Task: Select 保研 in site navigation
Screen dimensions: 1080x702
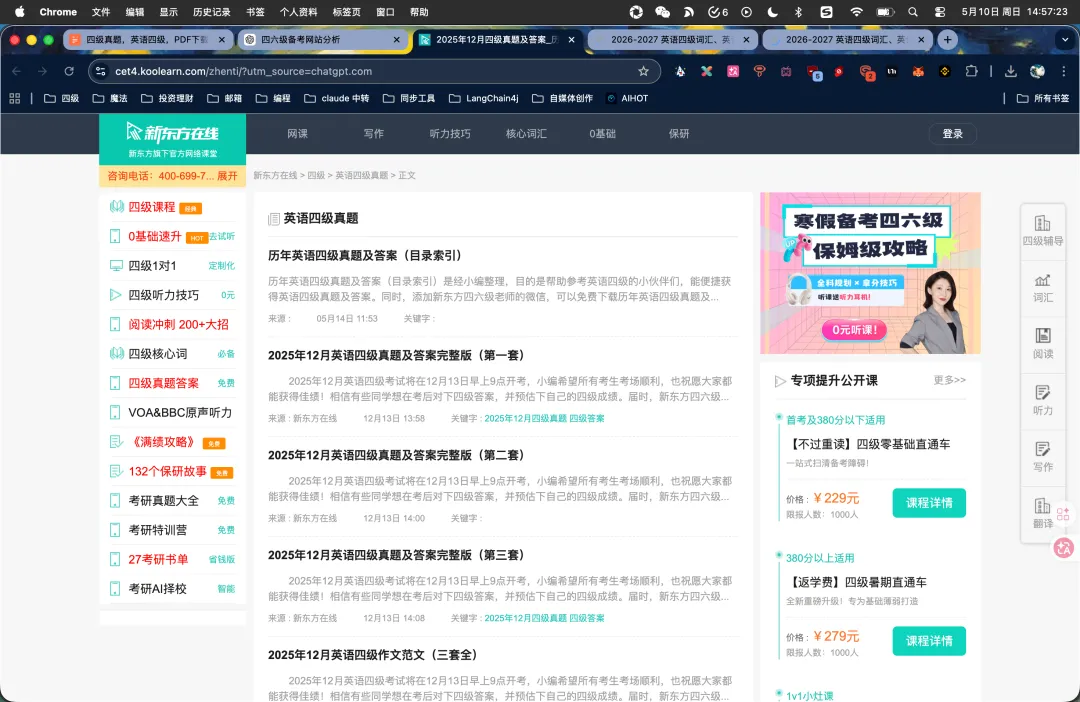Action: (x=678, y=134)
